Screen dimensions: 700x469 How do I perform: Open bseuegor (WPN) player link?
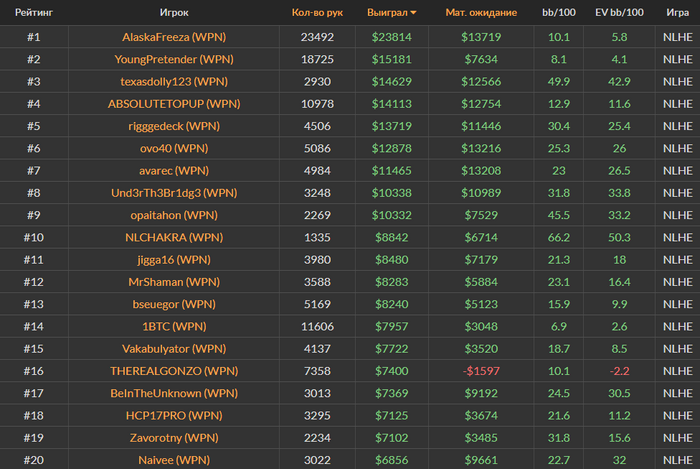174,304
